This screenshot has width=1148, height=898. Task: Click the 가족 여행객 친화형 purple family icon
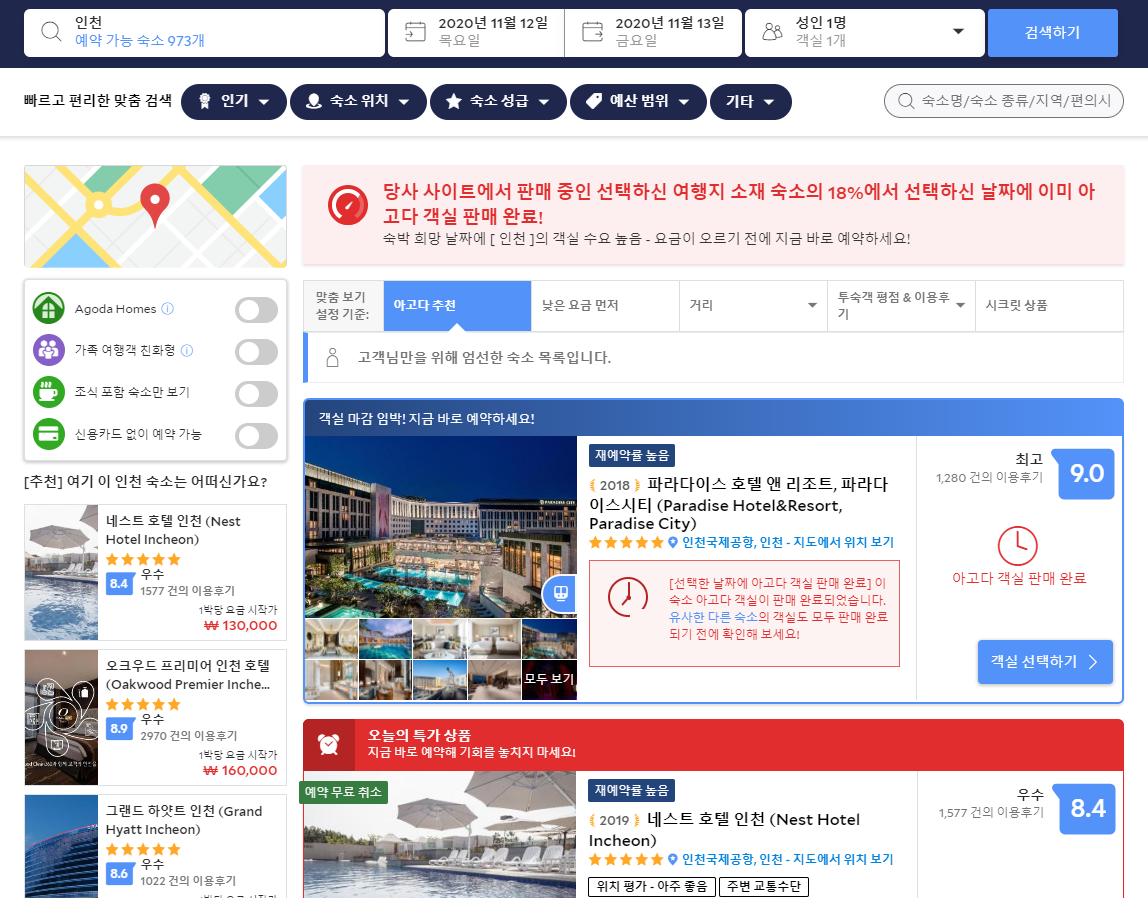pos(48,350)
